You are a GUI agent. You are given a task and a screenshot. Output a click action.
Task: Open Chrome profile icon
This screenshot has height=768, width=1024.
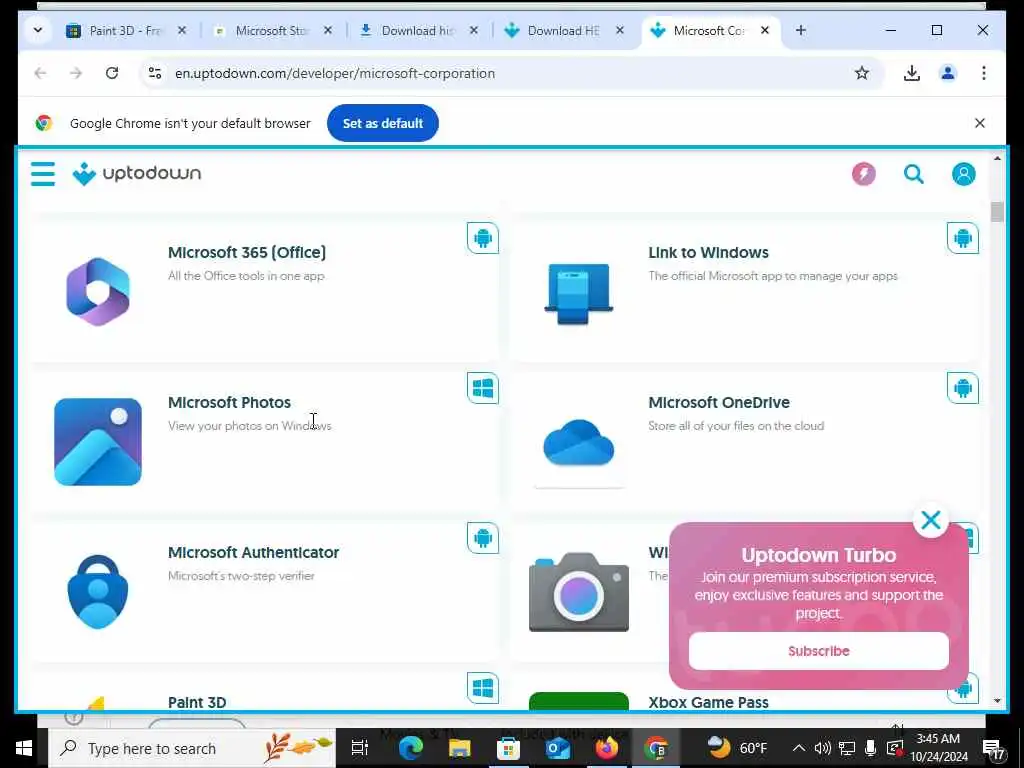(948, 73)
